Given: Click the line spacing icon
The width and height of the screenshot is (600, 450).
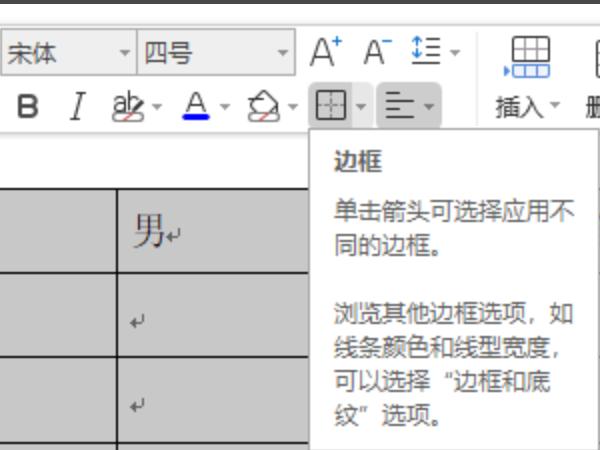Looking at the screenshot, I should click(426, 51).
